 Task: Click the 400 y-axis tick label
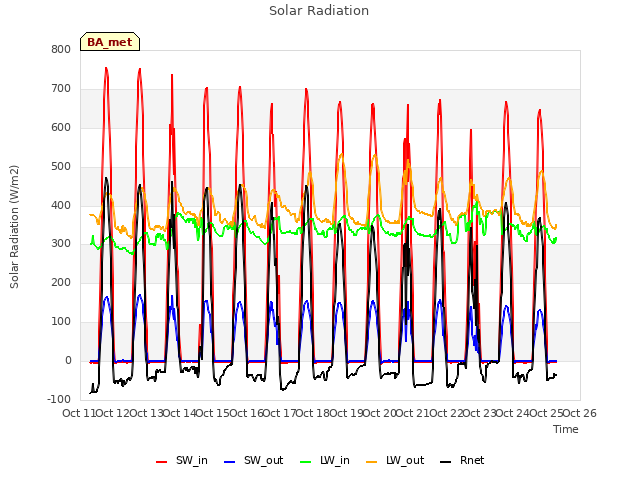click(x=61, y=205)
